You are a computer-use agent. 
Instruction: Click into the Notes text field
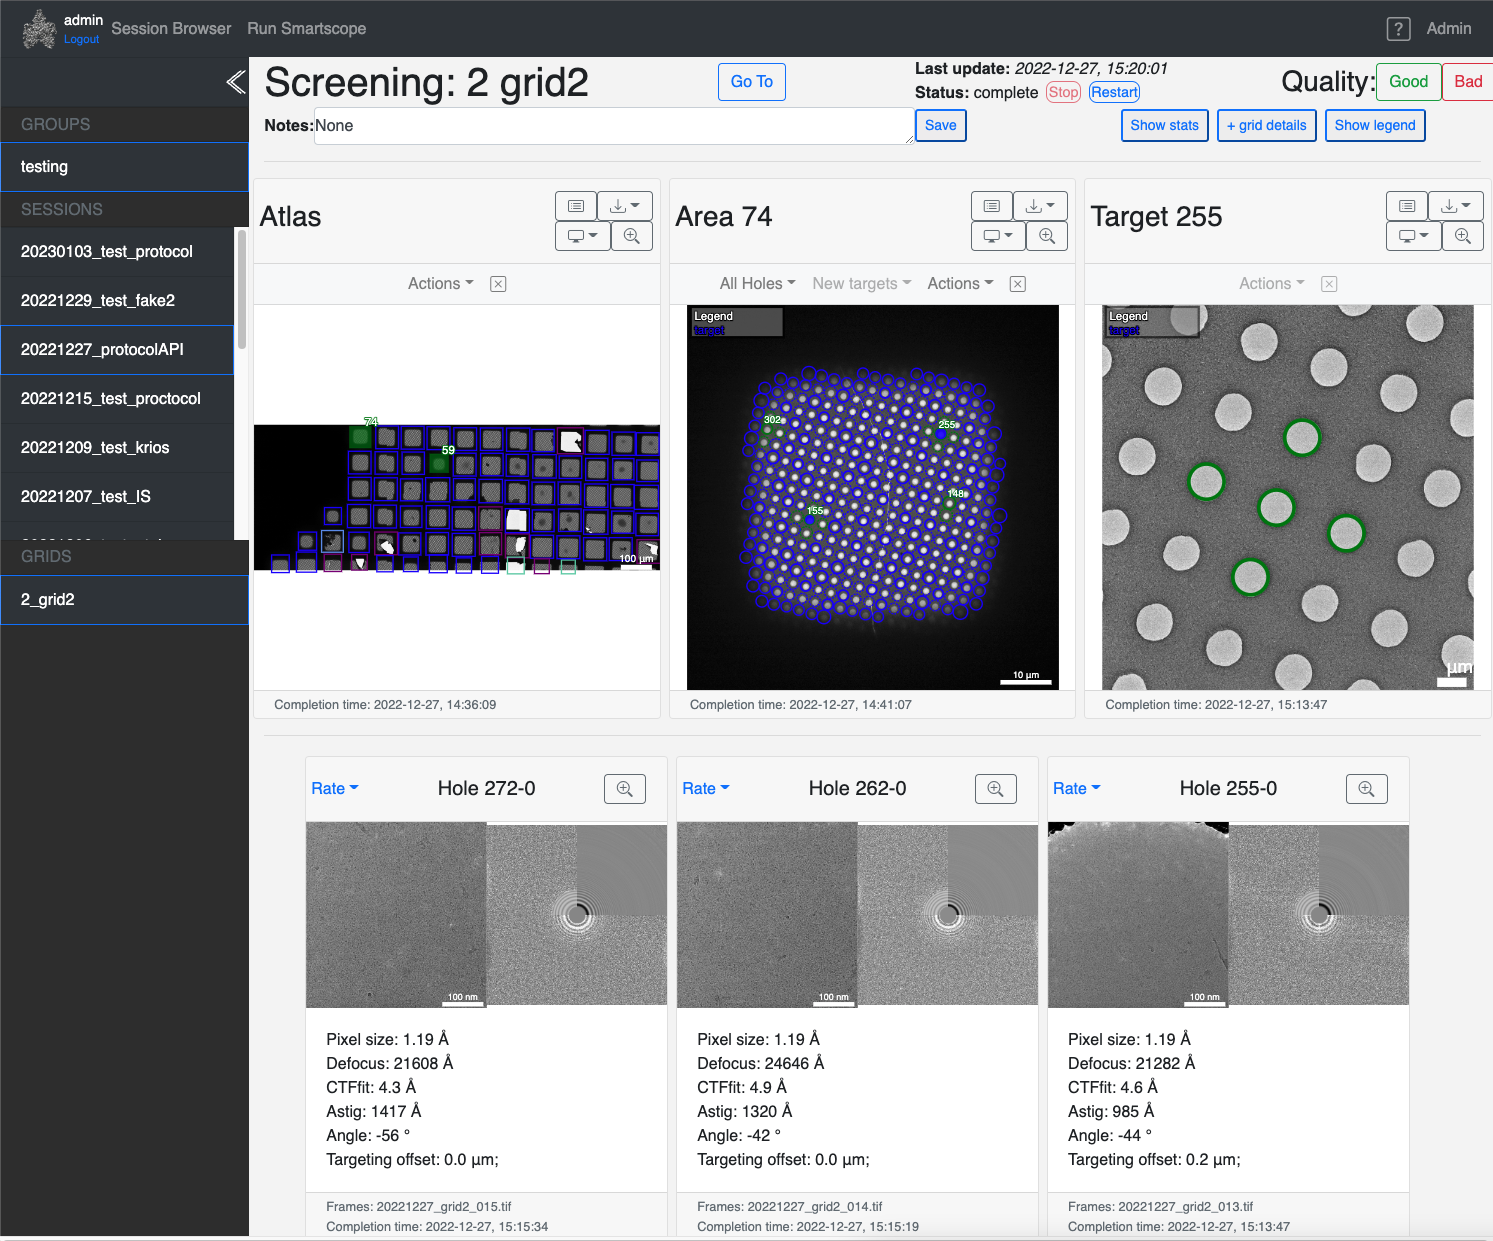pos(614,126)
